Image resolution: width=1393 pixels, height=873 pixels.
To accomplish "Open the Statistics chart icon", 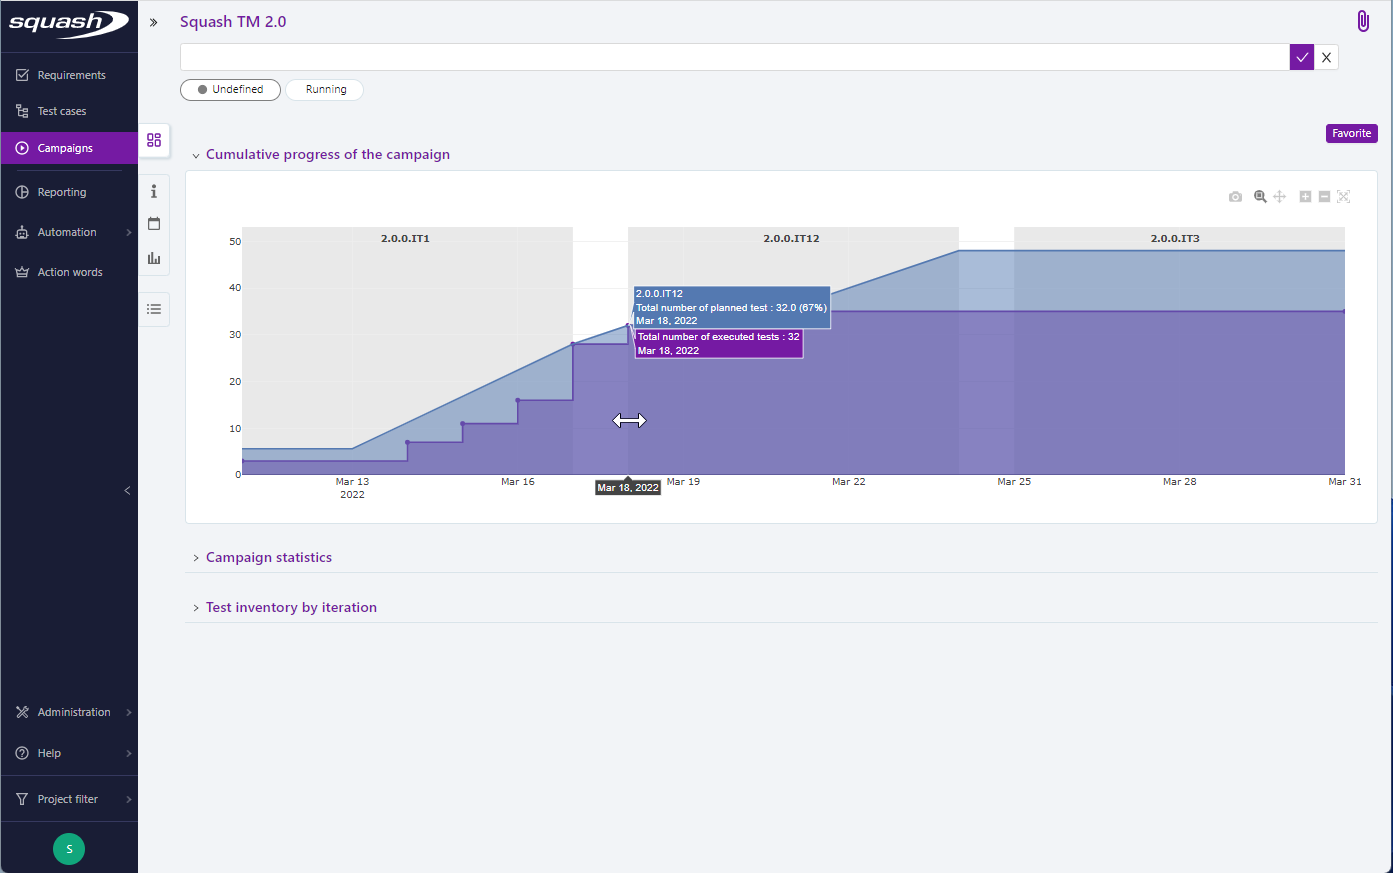I will (154, 258).
